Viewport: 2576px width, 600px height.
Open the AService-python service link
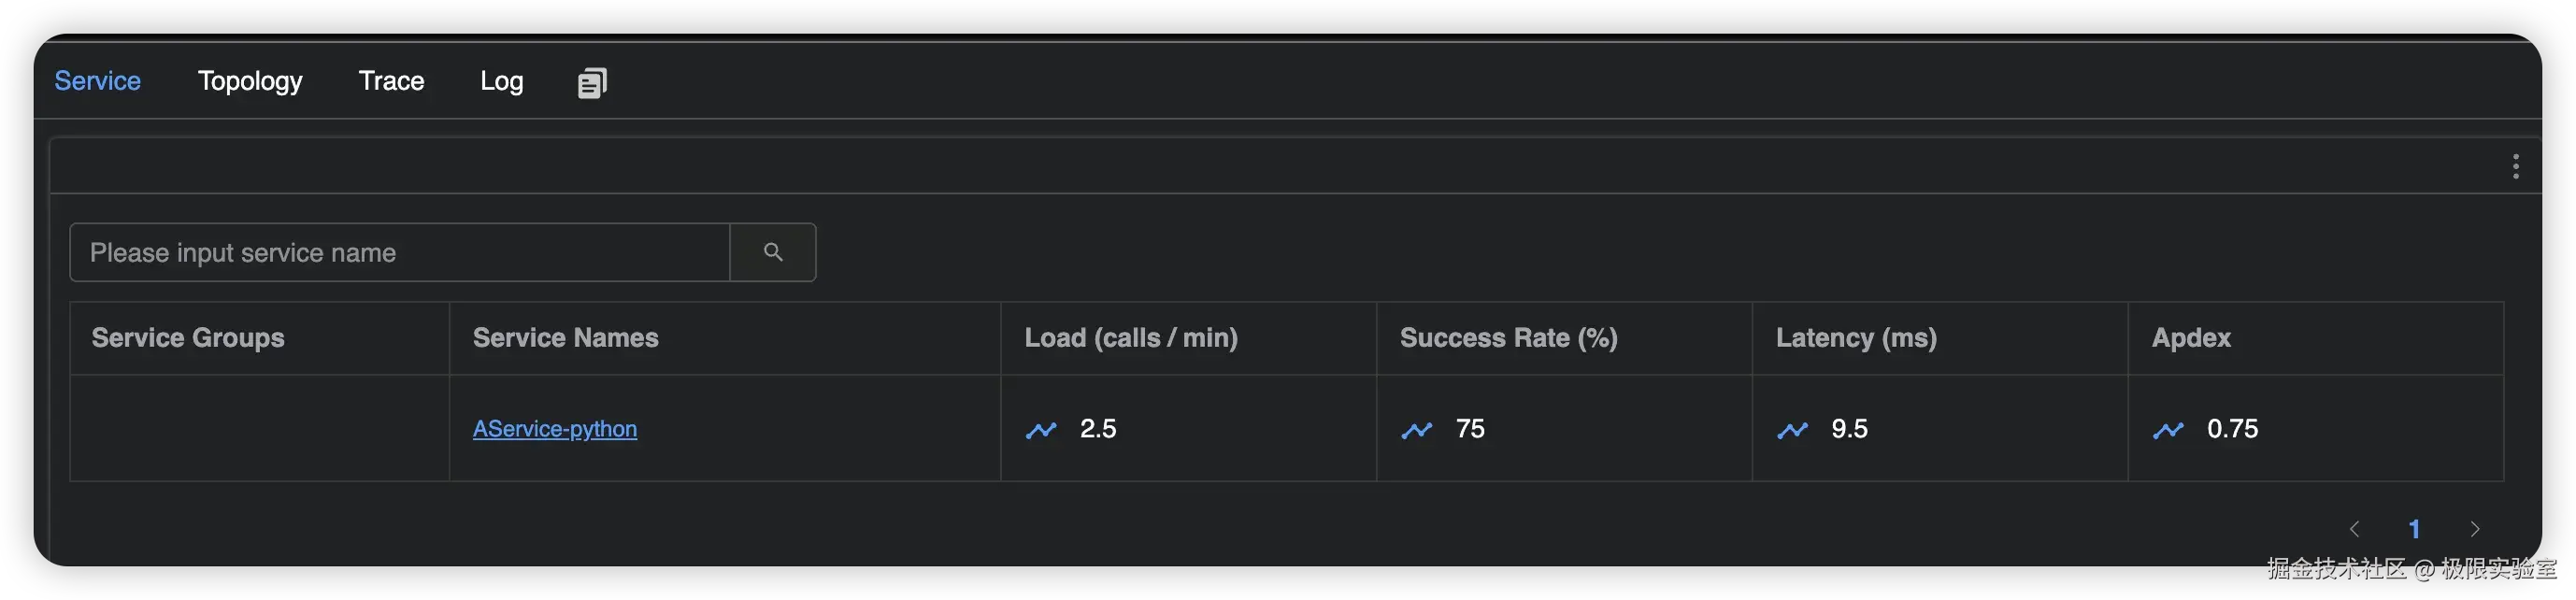554,429
